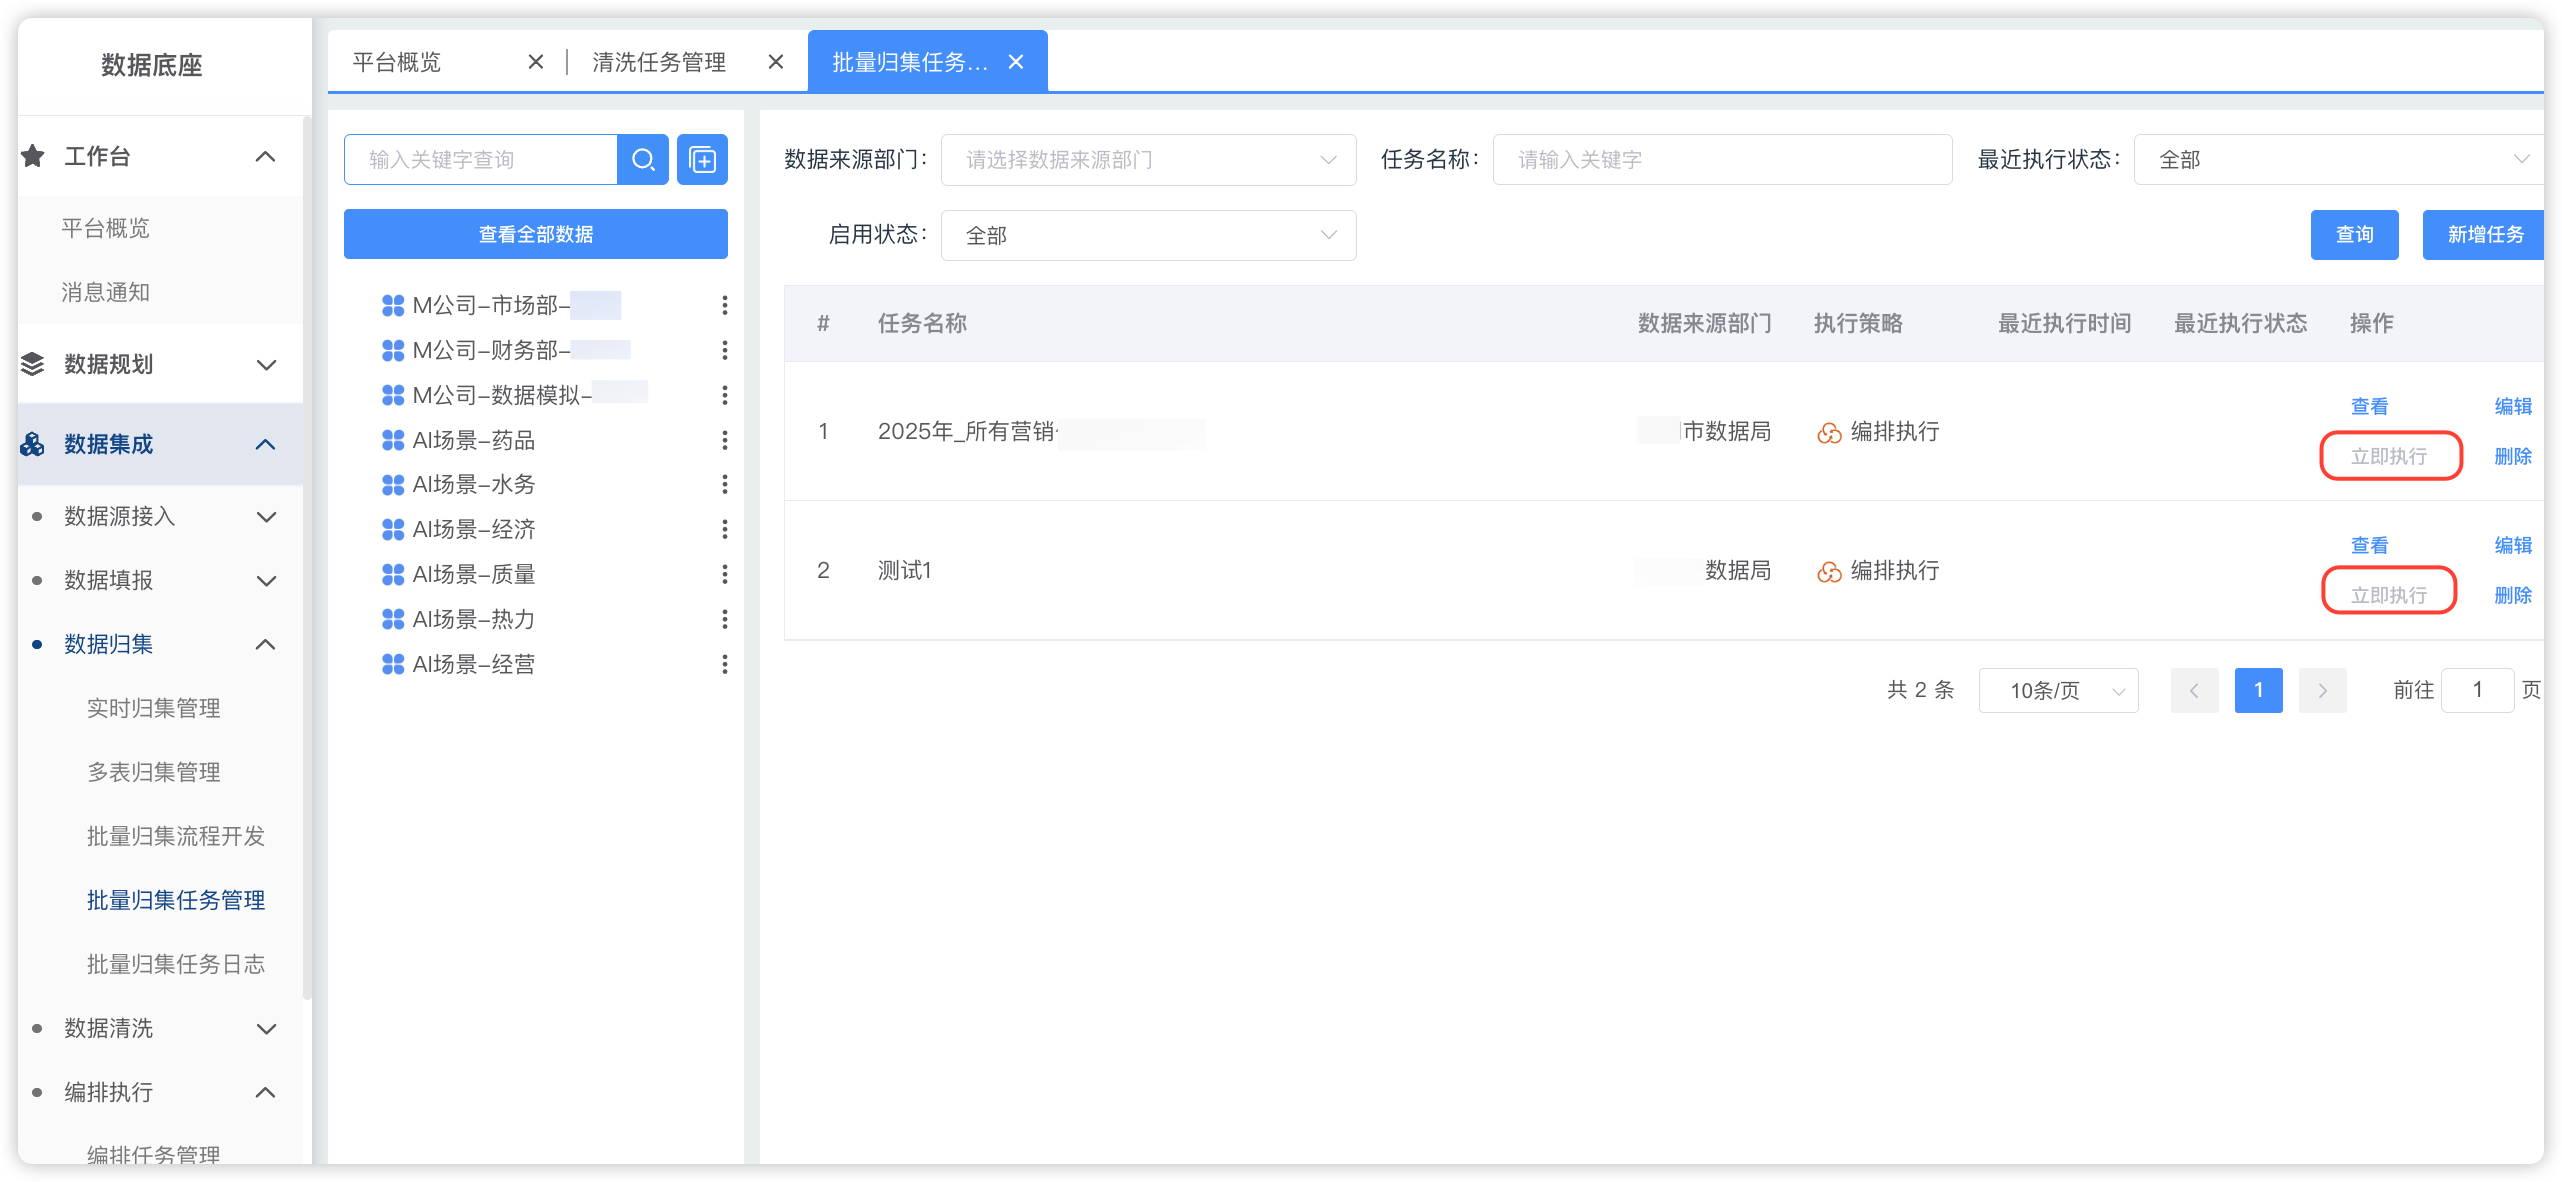Open the 10条/页 page size dropdown
Image resolution: width=2562 pixels, height=1182 pixels.
[2058, 690]
